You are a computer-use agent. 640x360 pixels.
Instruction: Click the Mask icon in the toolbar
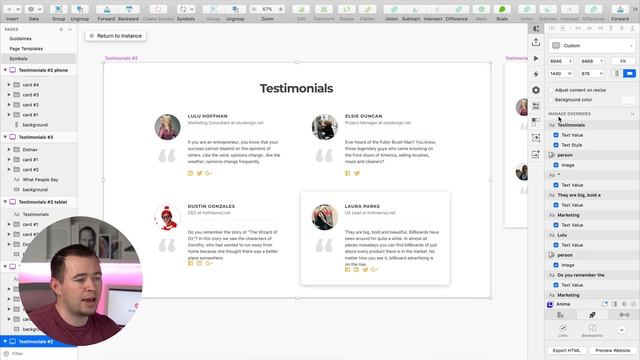point(481,9)
